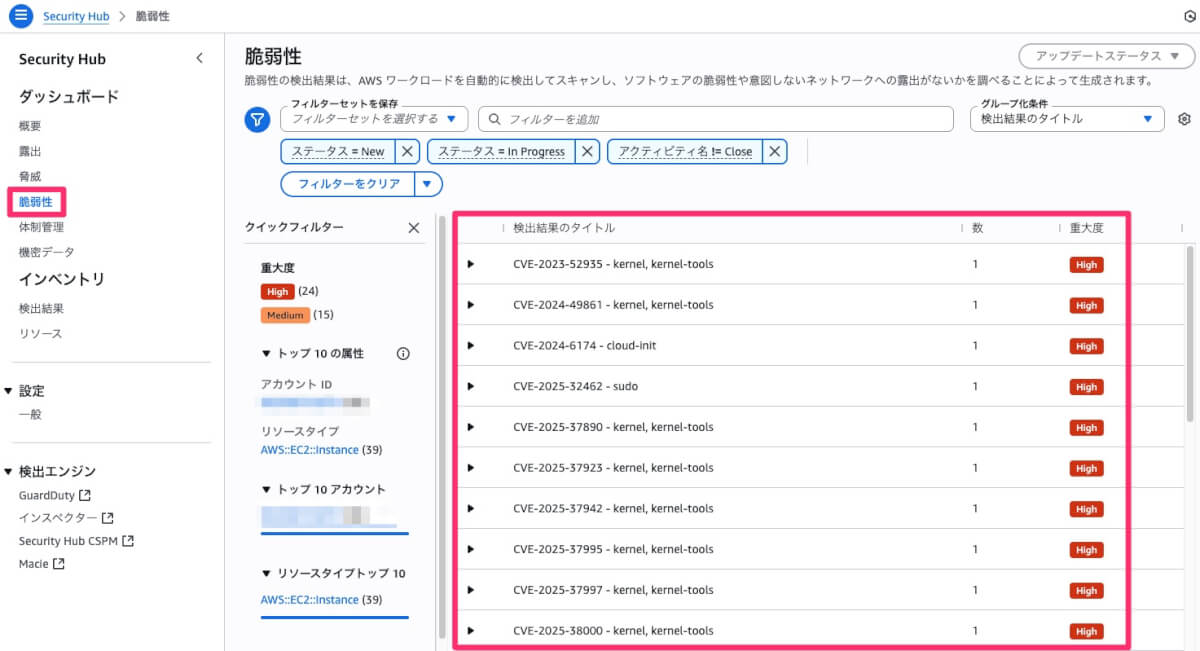The image size is (1200, 651).
Task: Expand the CVE-2025-38000 row
Action: tap(471, 630)
